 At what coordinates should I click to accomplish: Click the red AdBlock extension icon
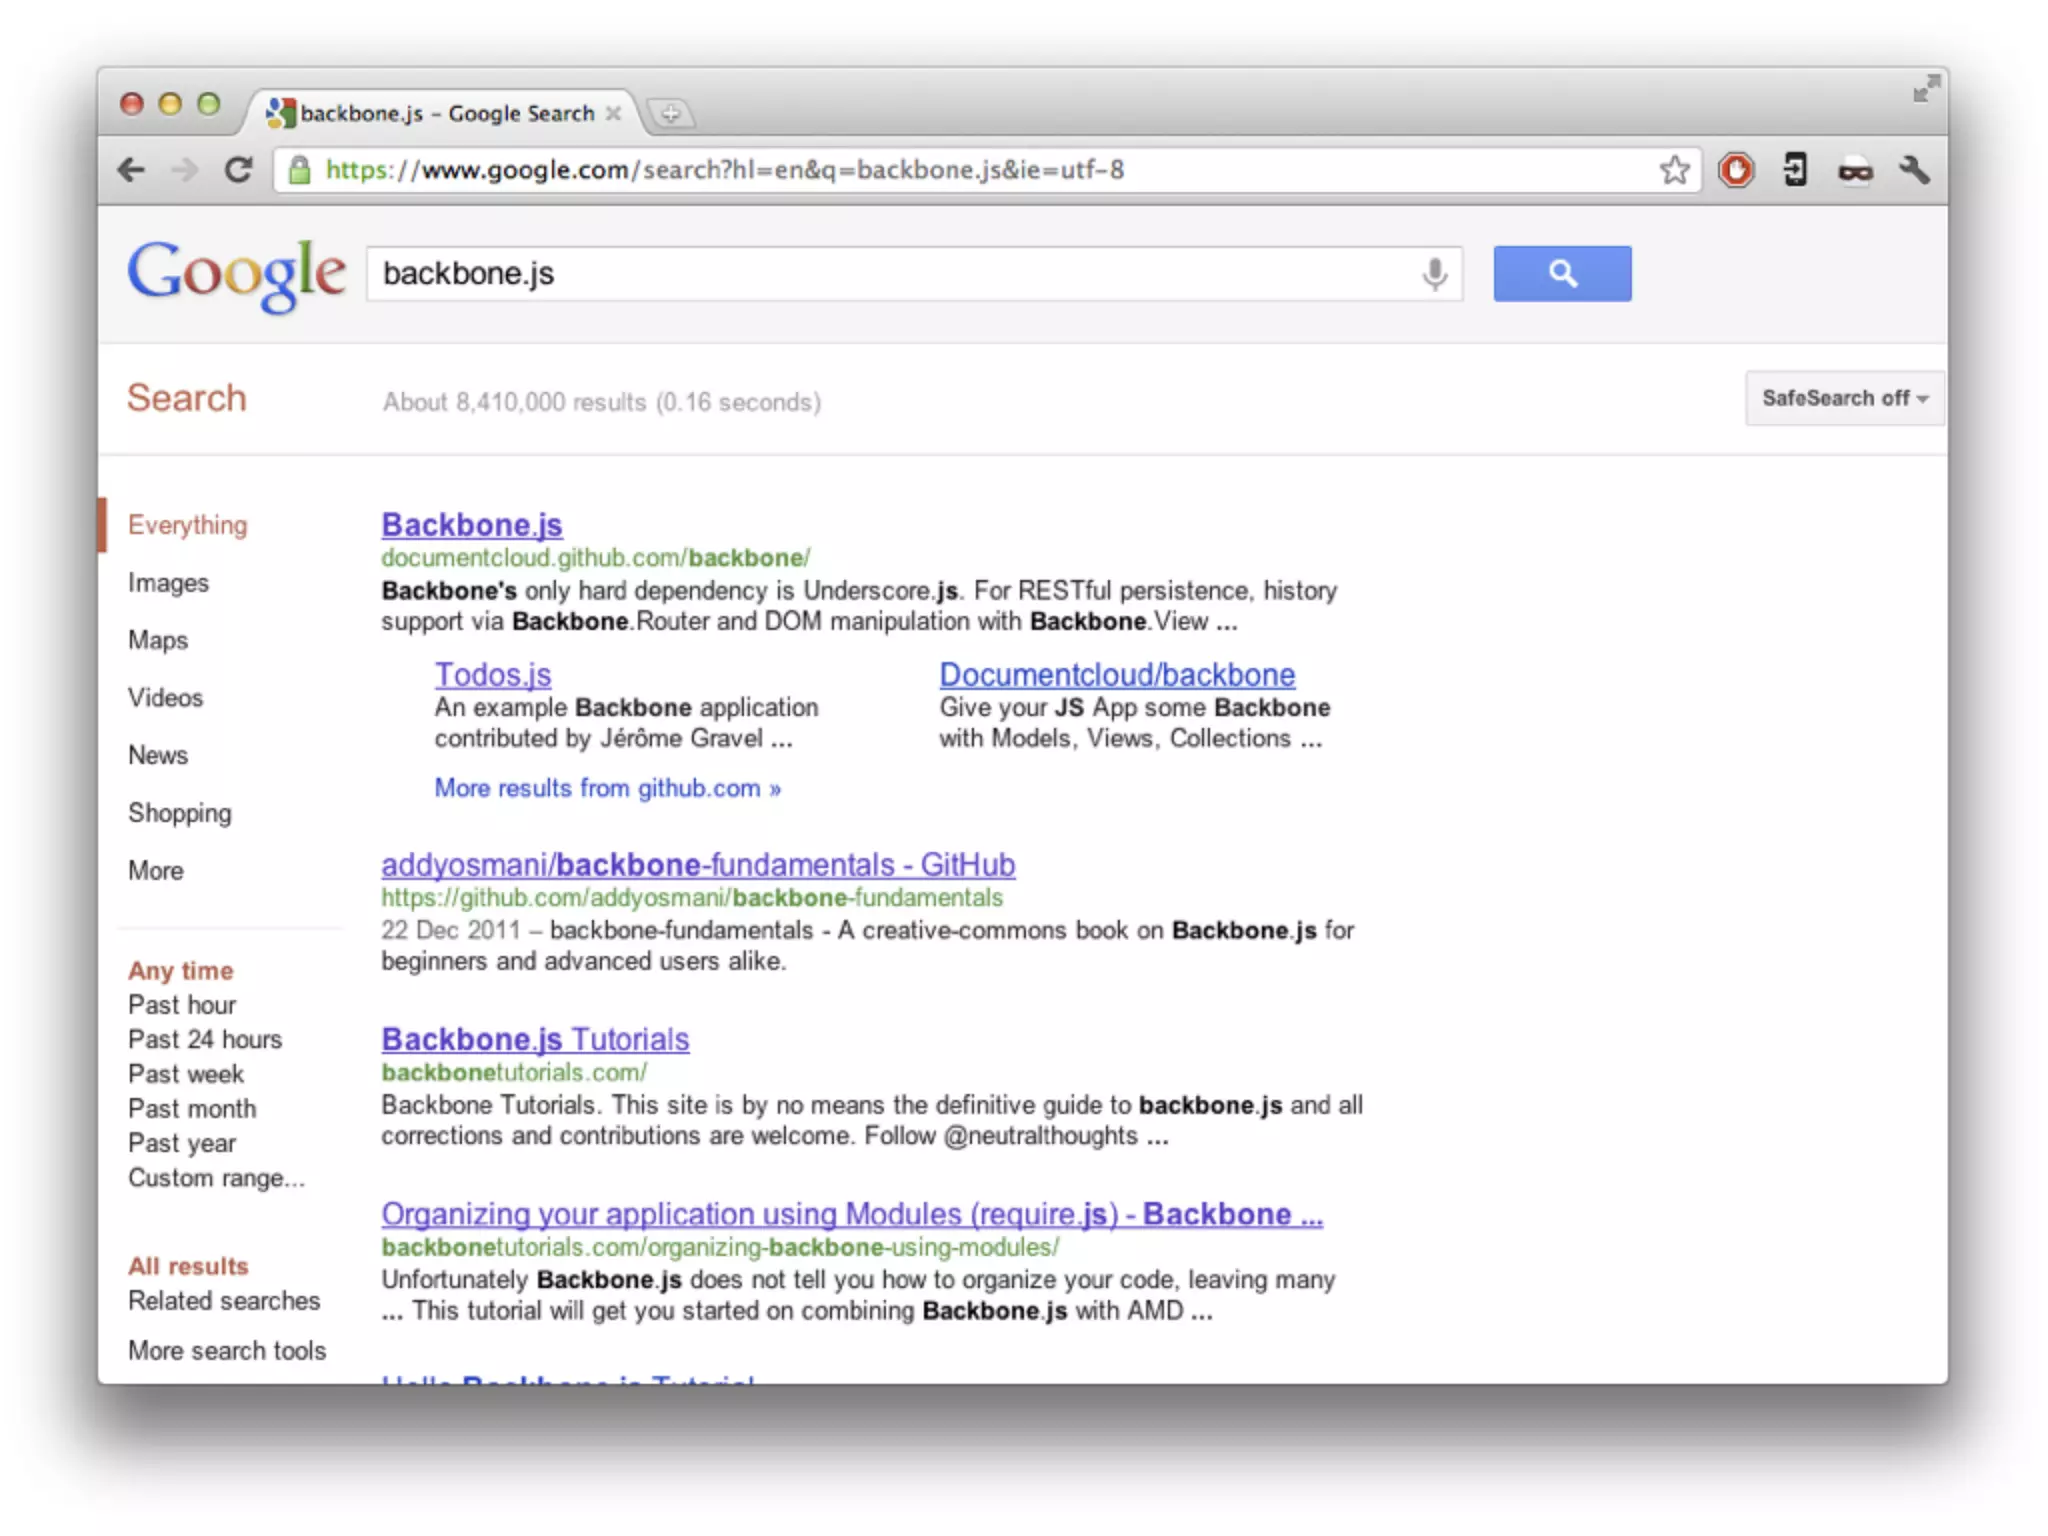click(1736, 170)
